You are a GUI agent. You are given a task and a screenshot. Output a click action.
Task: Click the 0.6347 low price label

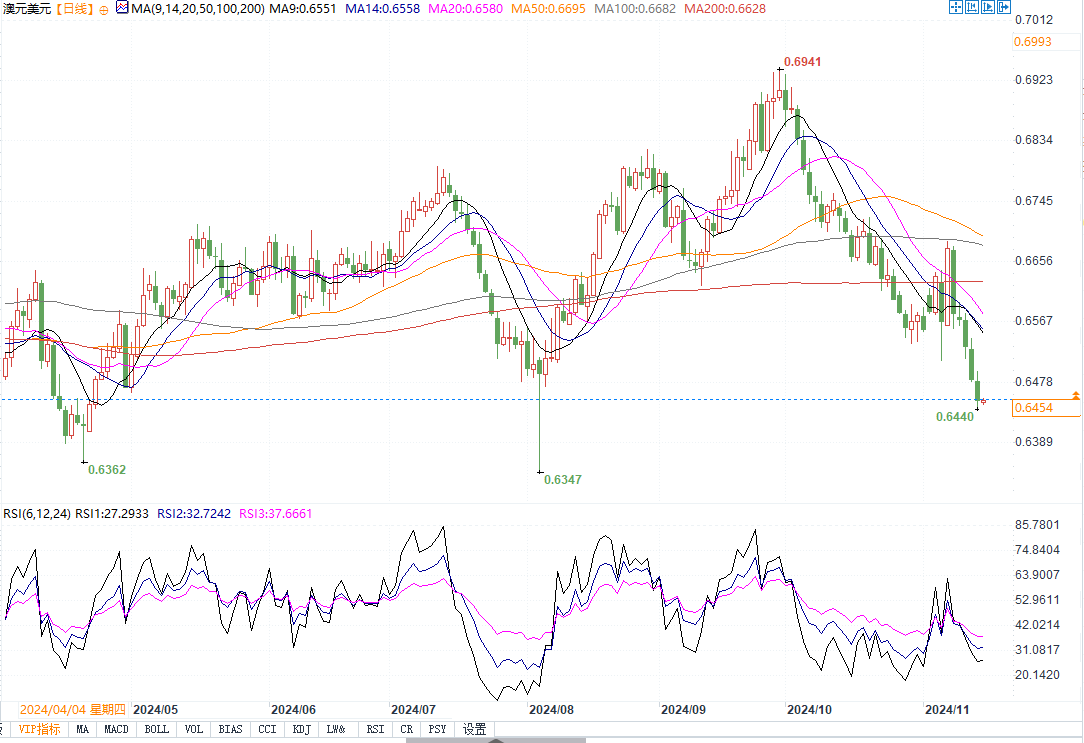[563, 480]
